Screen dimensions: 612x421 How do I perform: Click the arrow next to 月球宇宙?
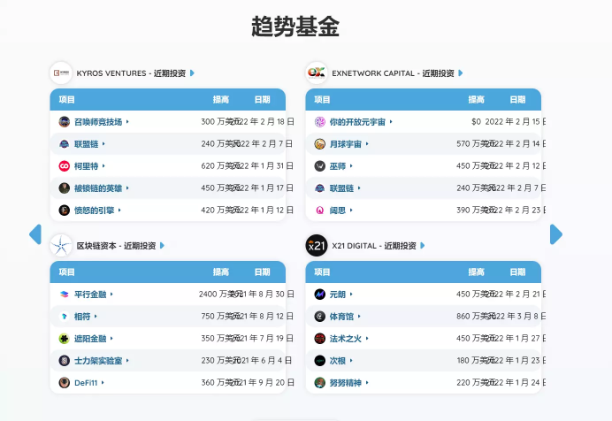click(x=367, y=144)
